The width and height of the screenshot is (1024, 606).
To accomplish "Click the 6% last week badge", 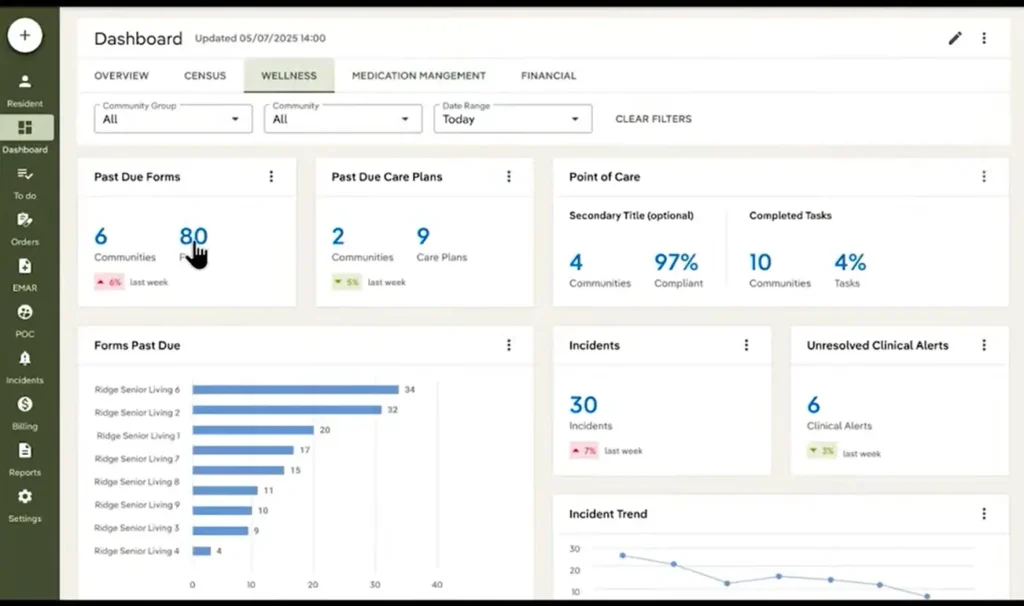I will point(109,282).
